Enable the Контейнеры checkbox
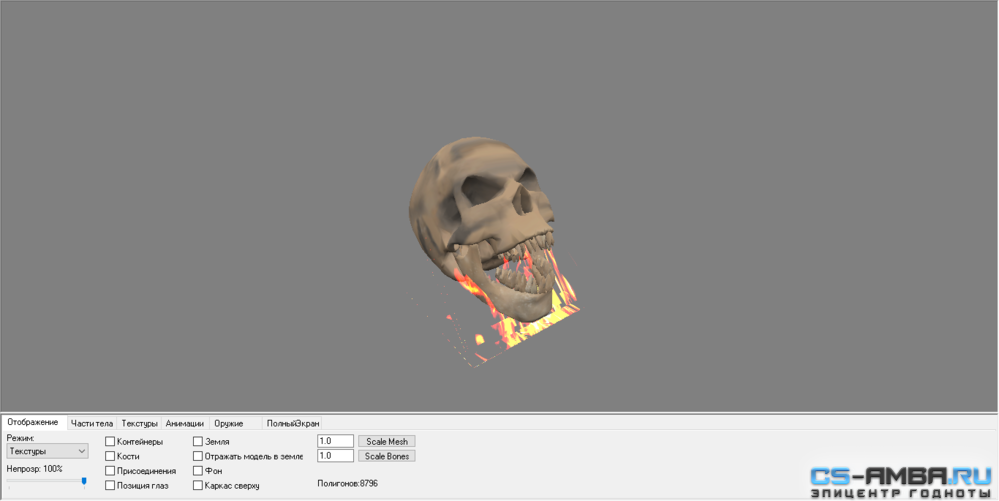The height and width of the screenshot is (501, 999). tap(110, 441)
